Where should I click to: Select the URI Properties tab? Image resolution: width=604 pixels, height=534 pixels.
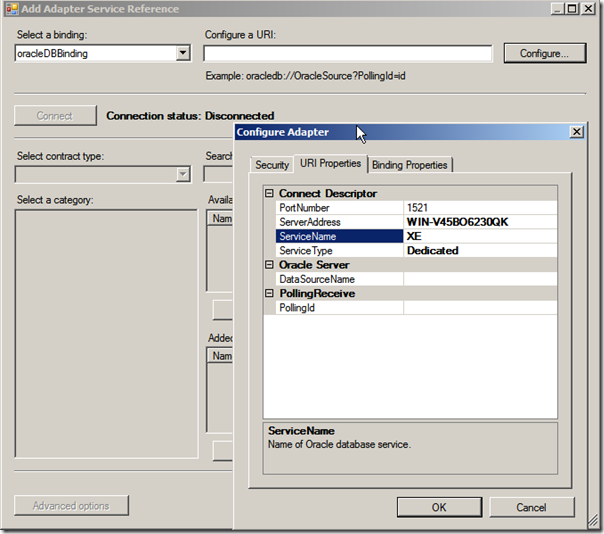[x=331, y=163]
